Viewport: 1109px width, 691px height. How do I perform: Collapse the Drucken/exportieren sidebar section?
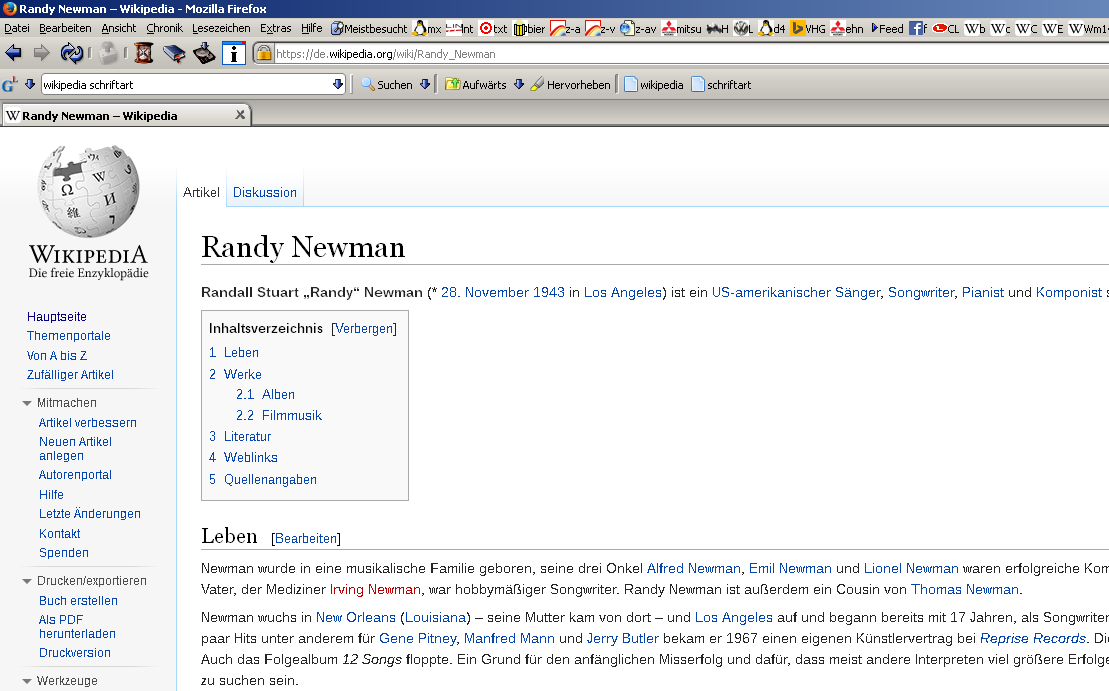pyautogui.click(x=27, y=581)
